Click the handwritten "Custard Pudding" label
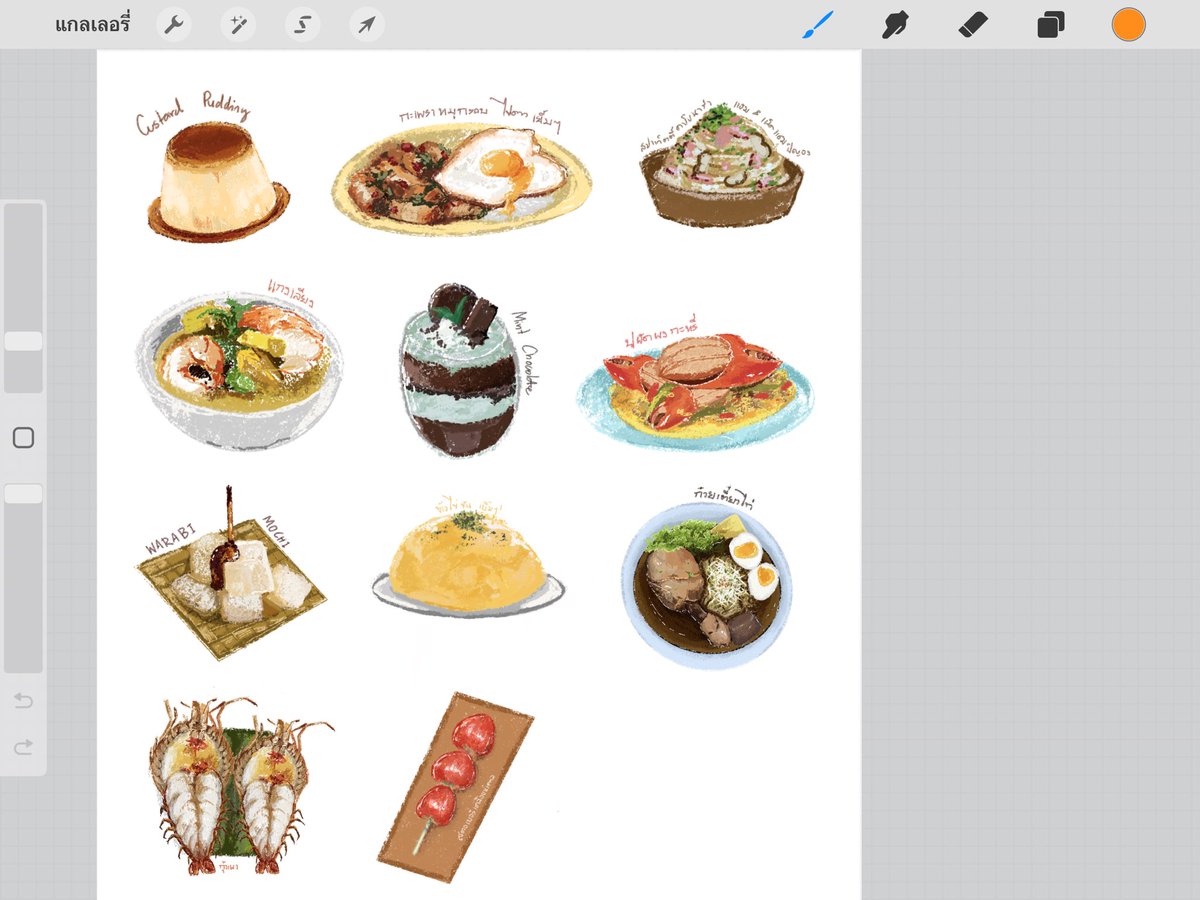This screenshot has width=1200, height=900. 193,112
